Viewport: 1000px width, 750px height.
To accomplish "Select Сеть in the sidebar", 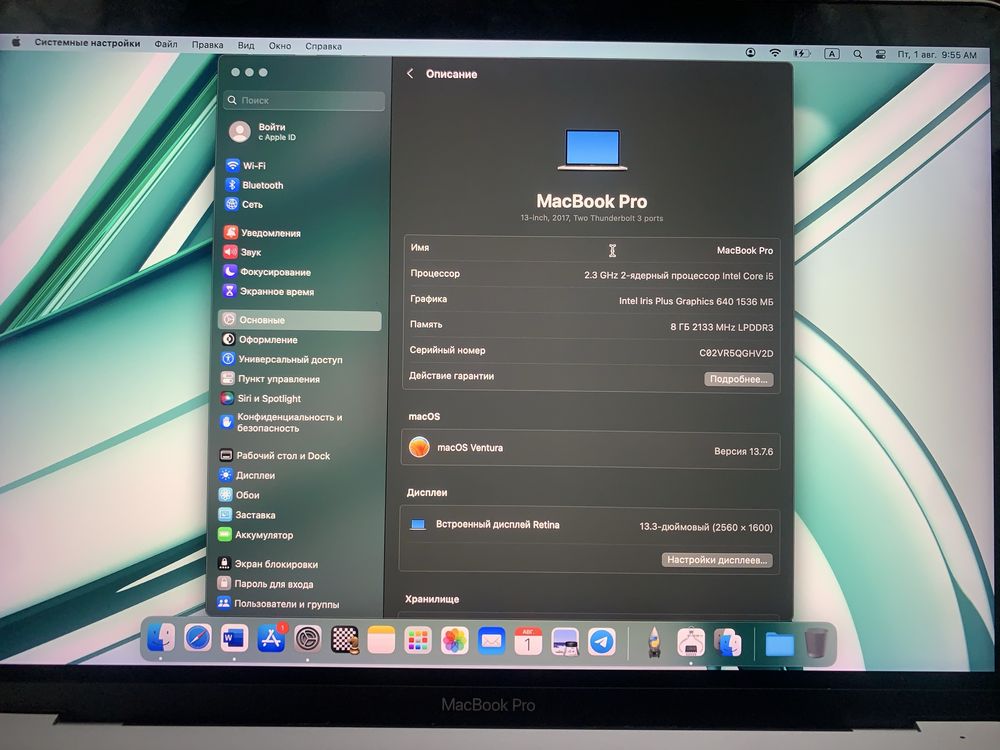I will (244, 204).
